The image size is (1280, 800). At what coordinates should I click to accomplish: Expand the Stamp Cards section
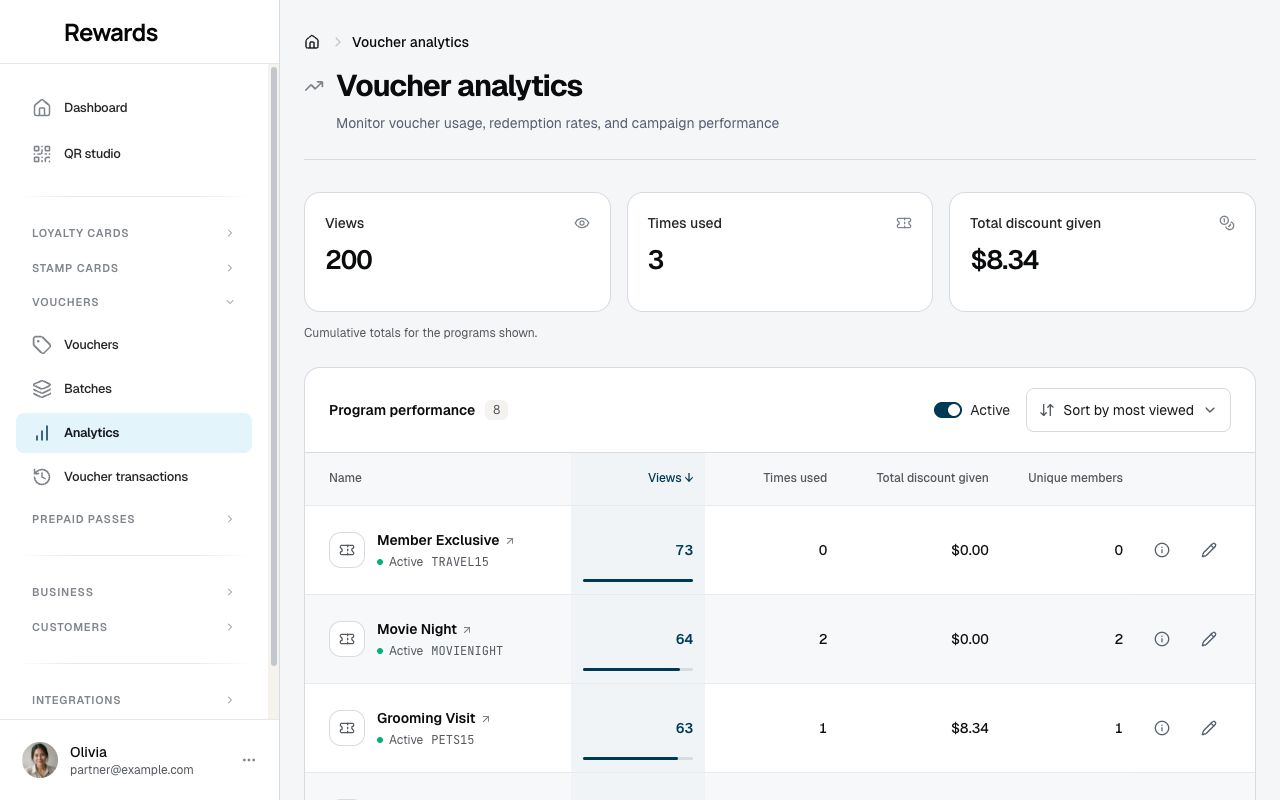pyautogui.click(x=134, y=268)
